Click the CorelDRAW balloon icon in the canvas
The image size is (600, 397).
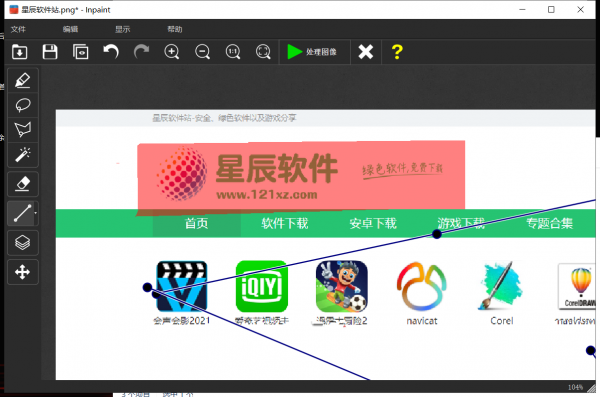click(x=577, y=286)
